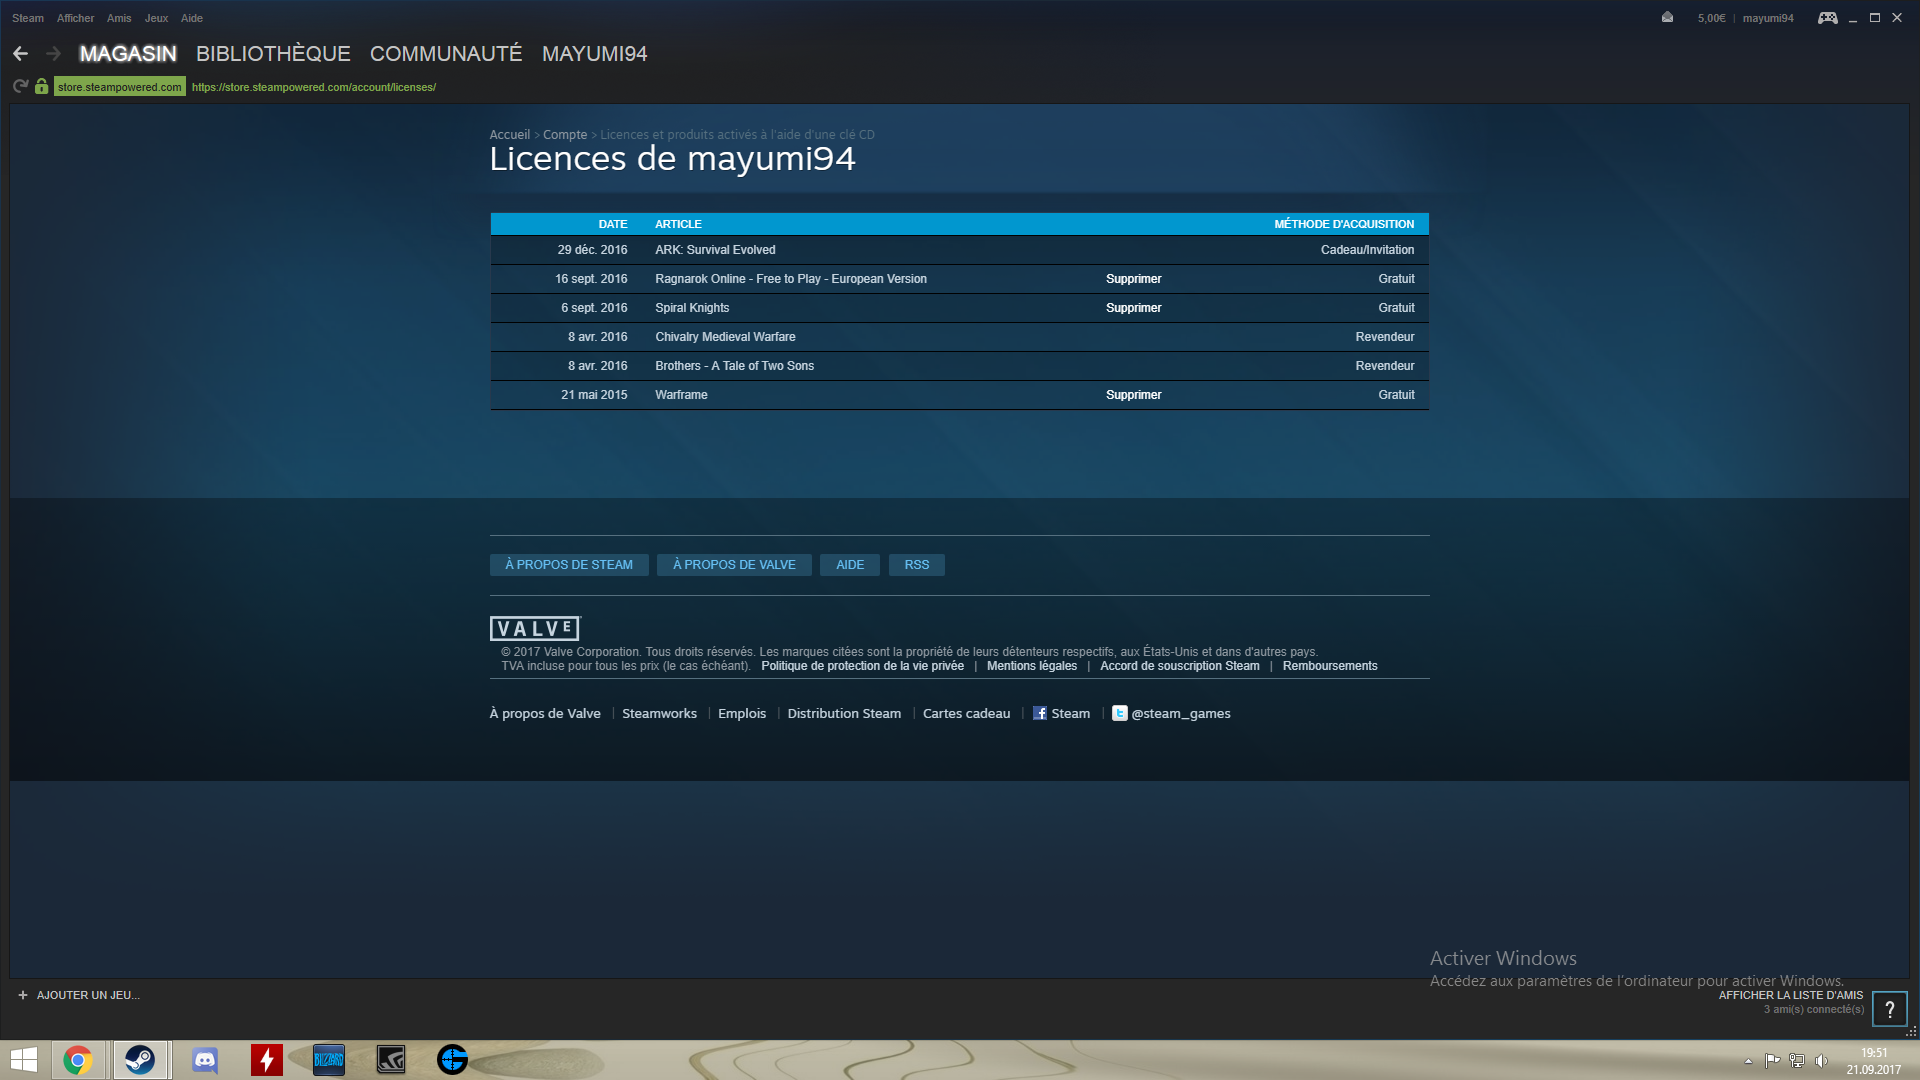Screen dimensions: 1920x1080
Task: Click the 5,00€ wallet balance
Action: coord(1711,18)
